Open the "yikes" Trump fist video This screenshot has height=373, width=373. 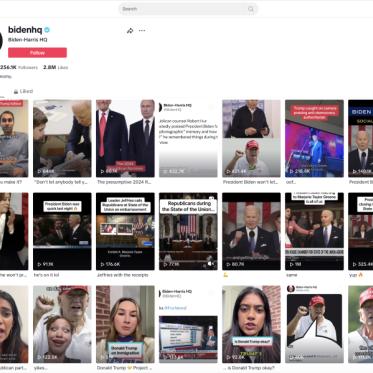coord(62,324)
